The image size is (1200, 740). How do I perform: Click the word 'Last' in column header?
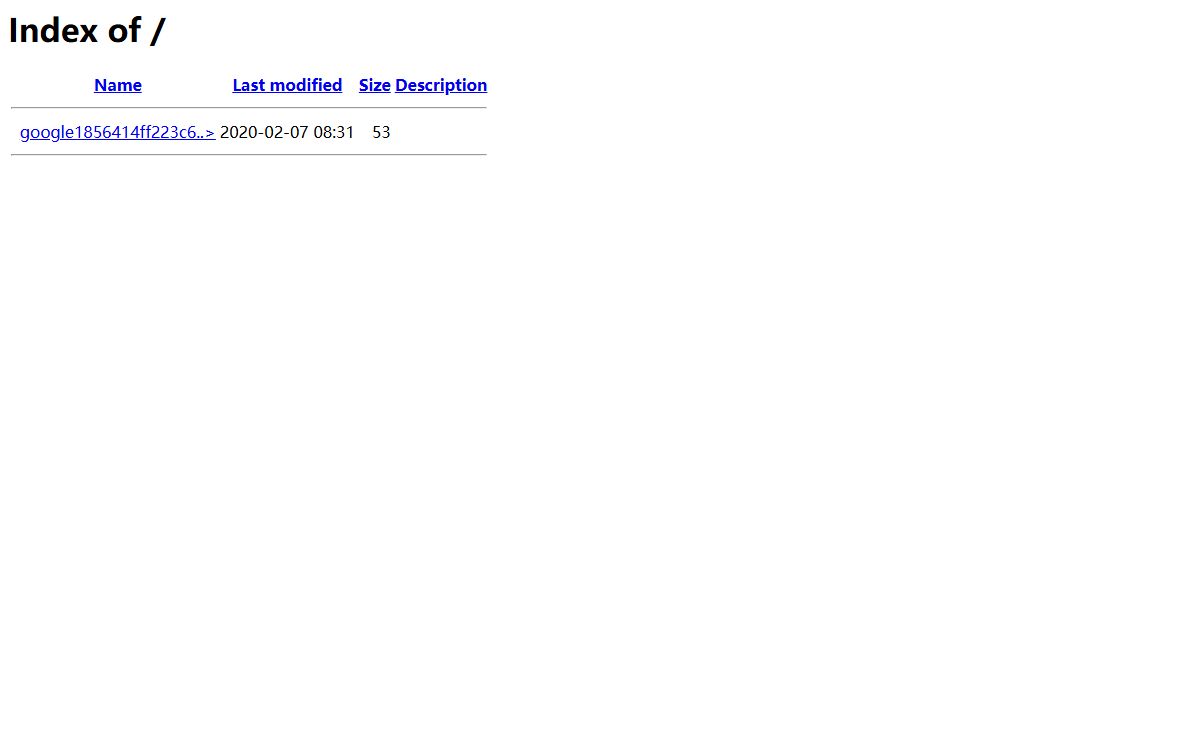[249, 85]
